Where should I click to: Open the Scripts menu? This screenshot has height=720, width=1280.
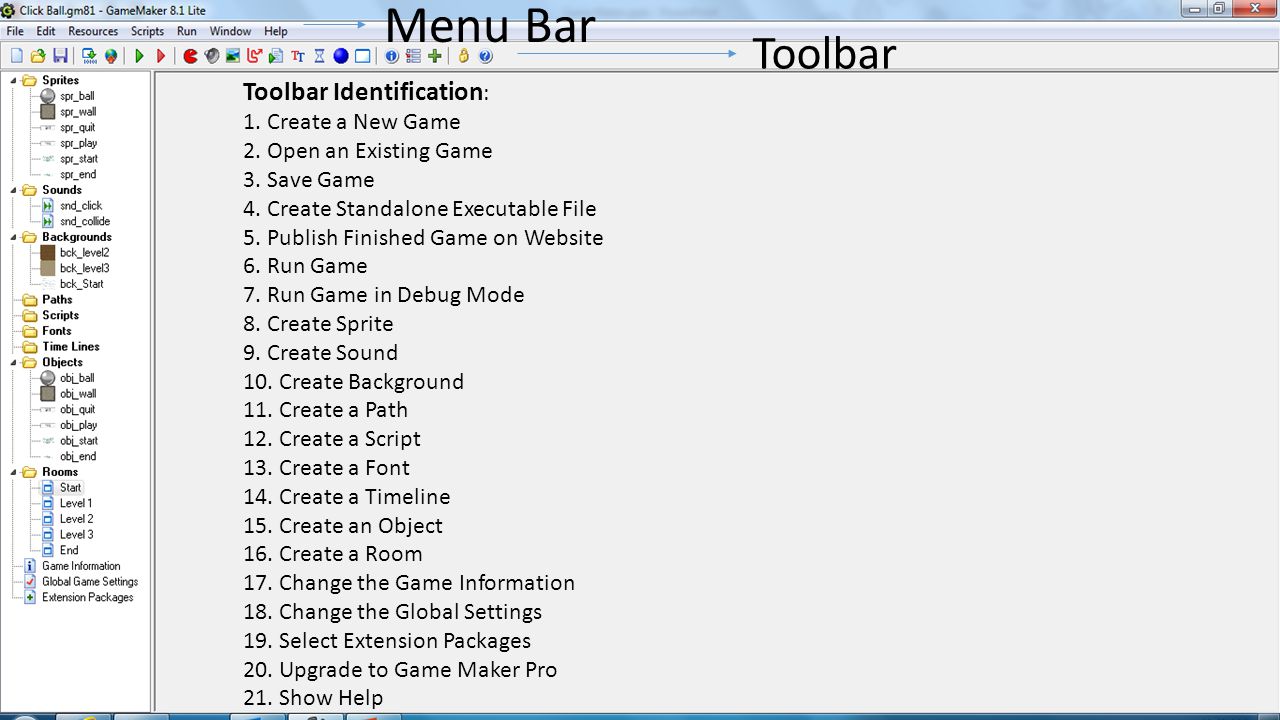(x=147, y=31)
